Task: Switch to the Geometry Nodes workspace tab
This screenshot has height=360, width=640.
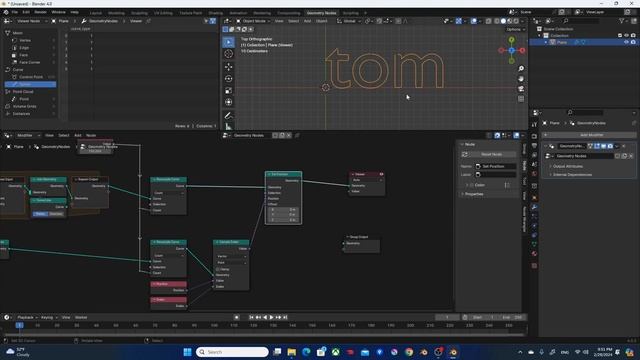Action: tap(321, 13)
